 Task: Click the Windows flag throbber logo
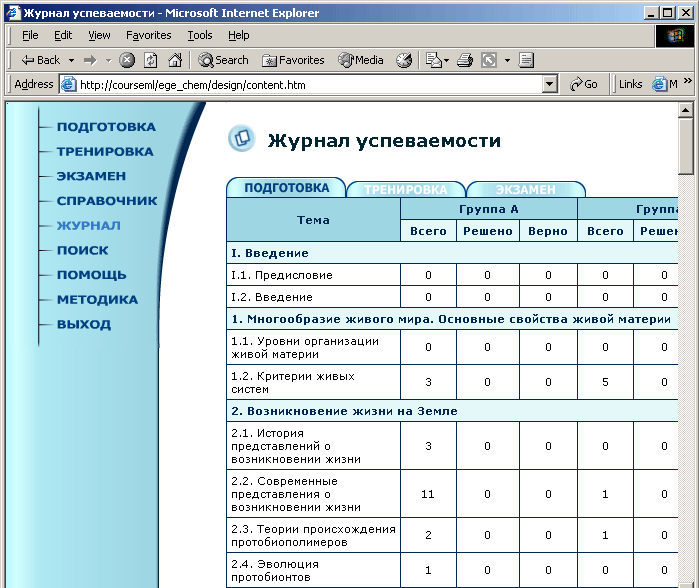(675, 36)
